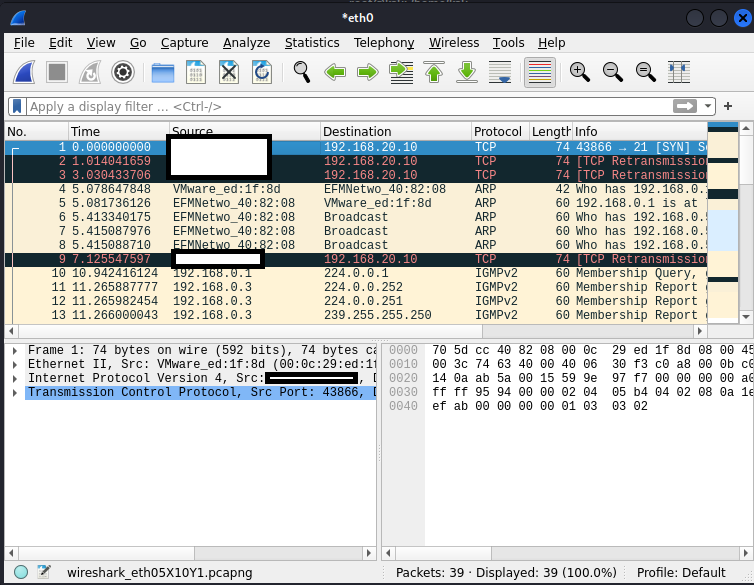Sort by the Protocol column header
The image size is (754, 585).
(500, 132)
